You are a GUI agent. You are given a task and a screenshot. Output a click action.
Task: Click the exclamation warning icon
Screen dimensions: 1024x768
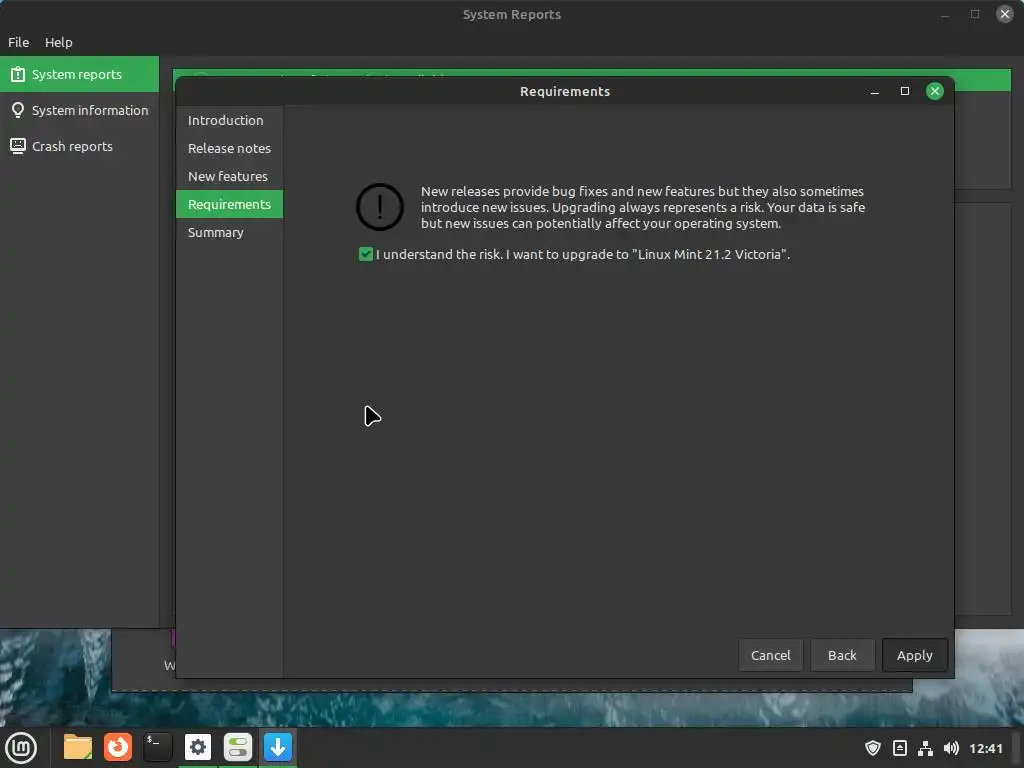tap(379, 207)
